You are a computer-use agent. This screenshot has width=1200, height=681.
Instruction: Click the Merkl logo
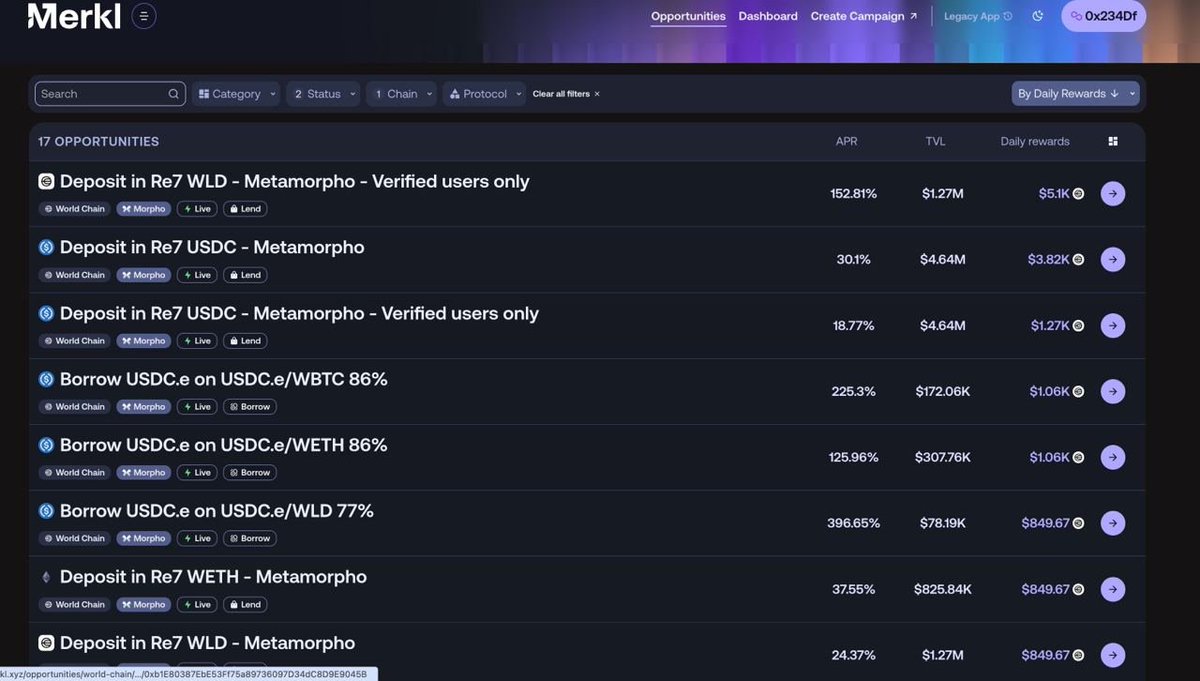pyautogui.click(x=74, y=16)
